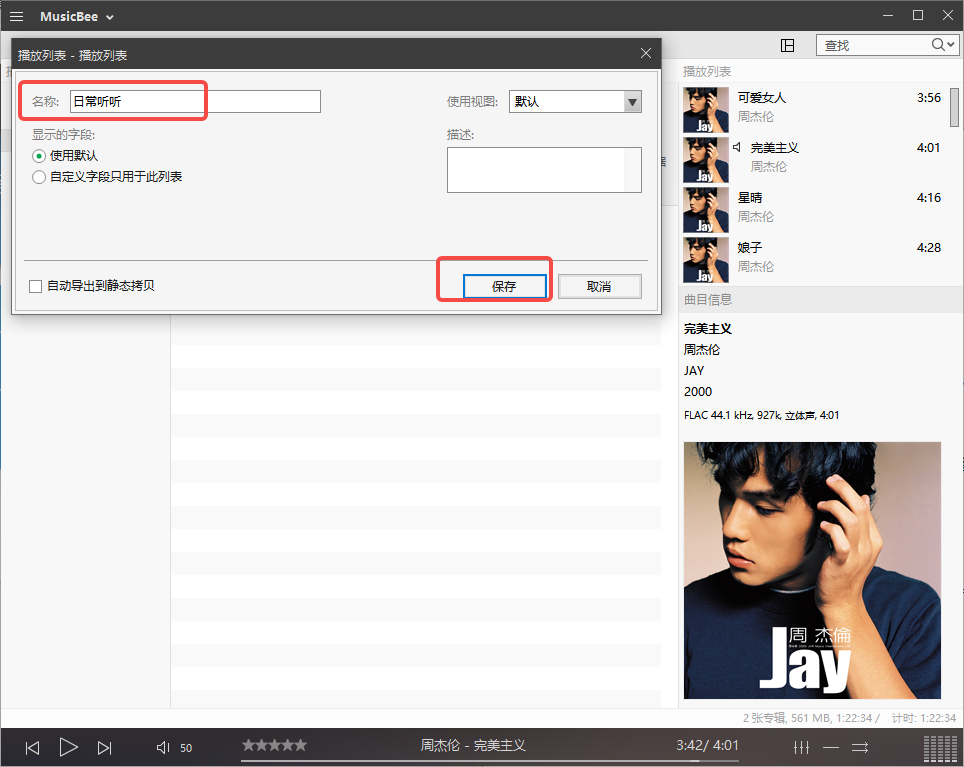This screenshot has width=964, height=767.
Task: Skip to the previous track
Action: click(32, 747)
